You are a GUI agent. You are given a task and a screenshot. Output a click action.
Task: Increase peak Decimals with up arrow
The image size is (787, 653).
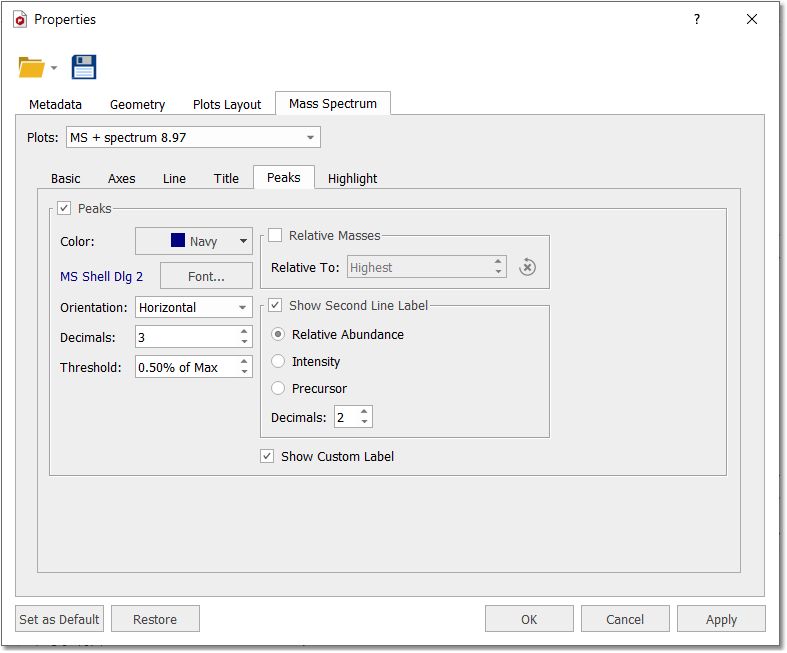coord(244,332)
